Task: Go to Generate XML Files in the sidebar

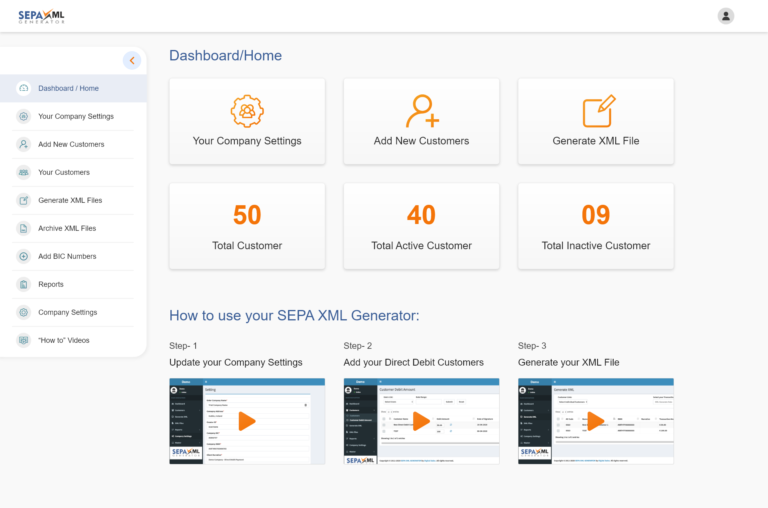Action: (70, 200)
